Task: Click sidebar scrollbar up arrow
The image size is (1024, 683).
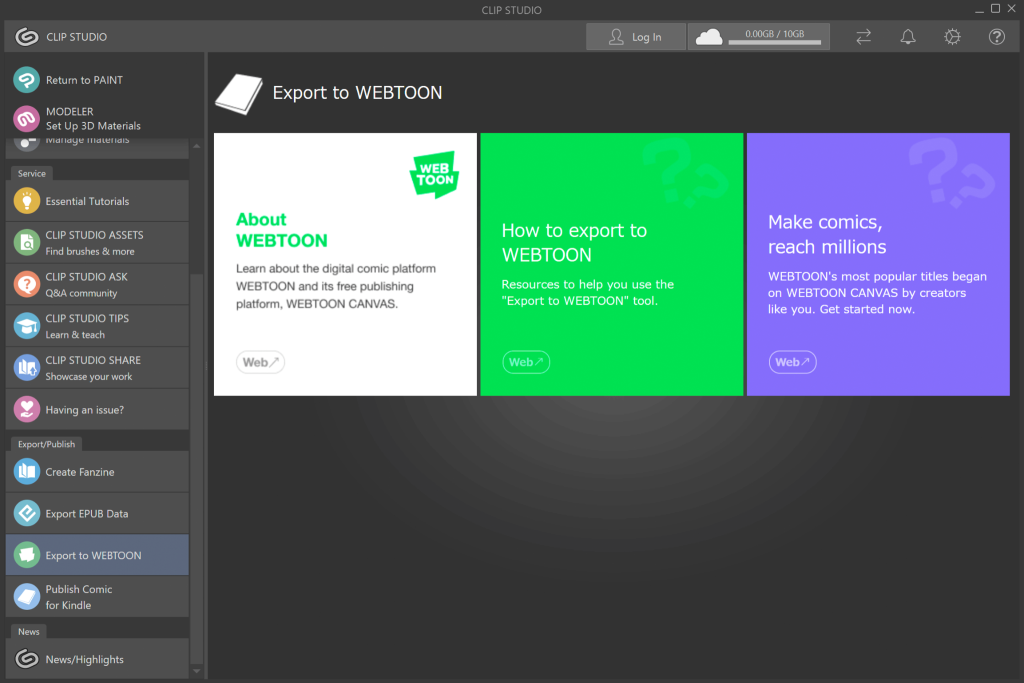Action: [197, 146]
